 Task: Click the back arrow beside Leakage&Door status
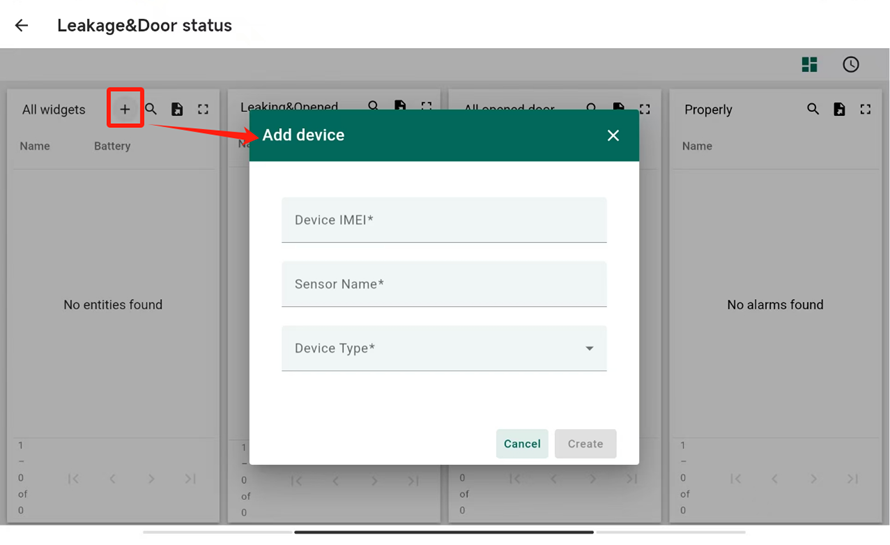21,26
